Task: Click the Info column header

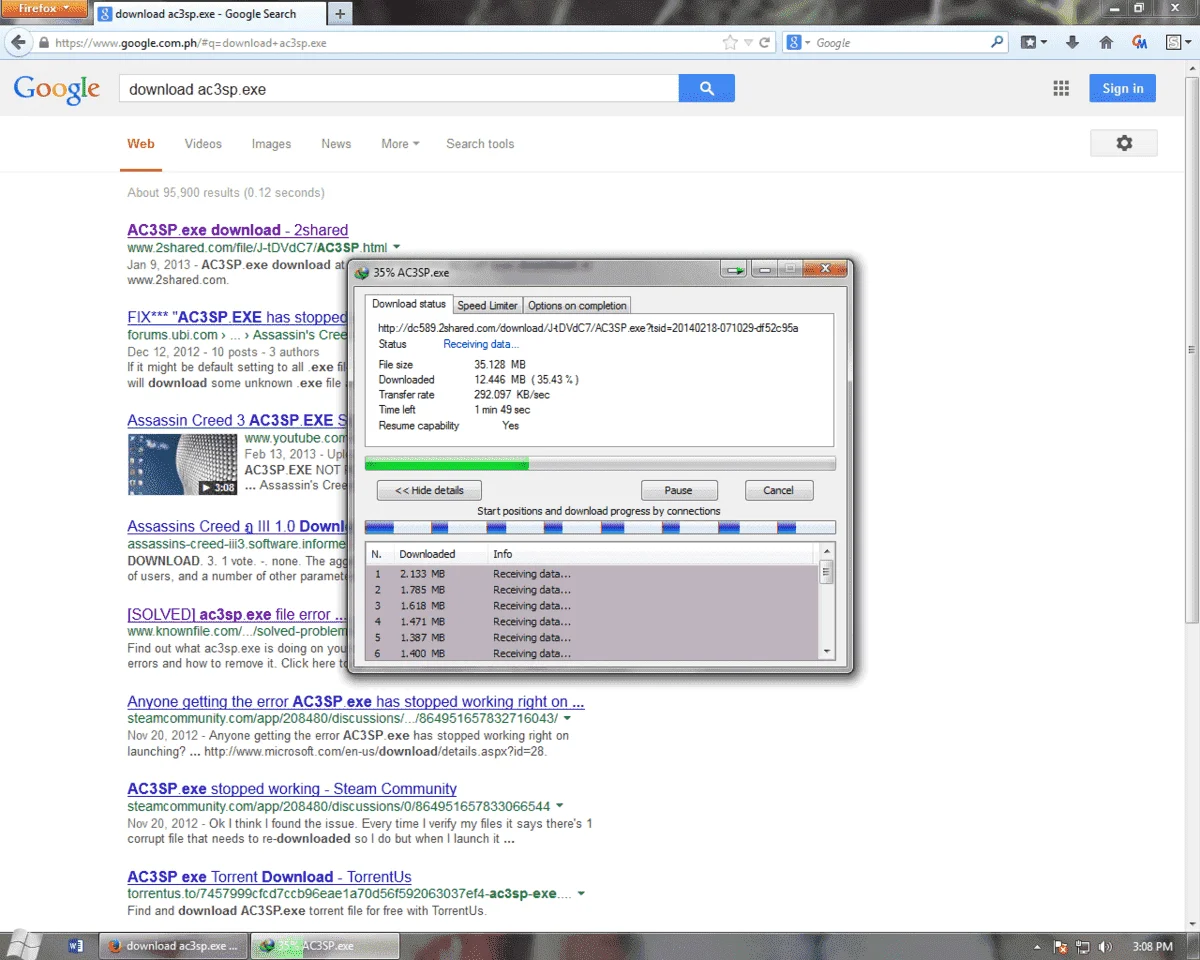Action: [653, 554]
